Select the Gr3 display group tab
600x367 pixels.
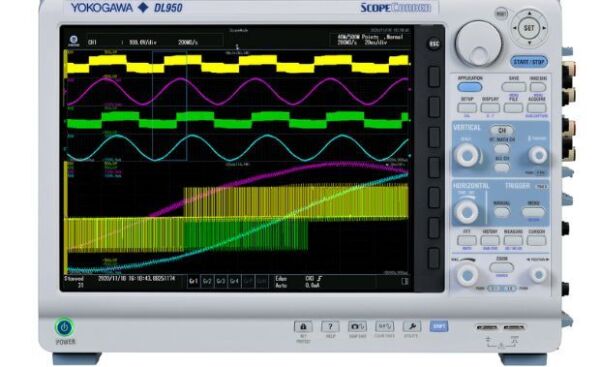[221, 281]
